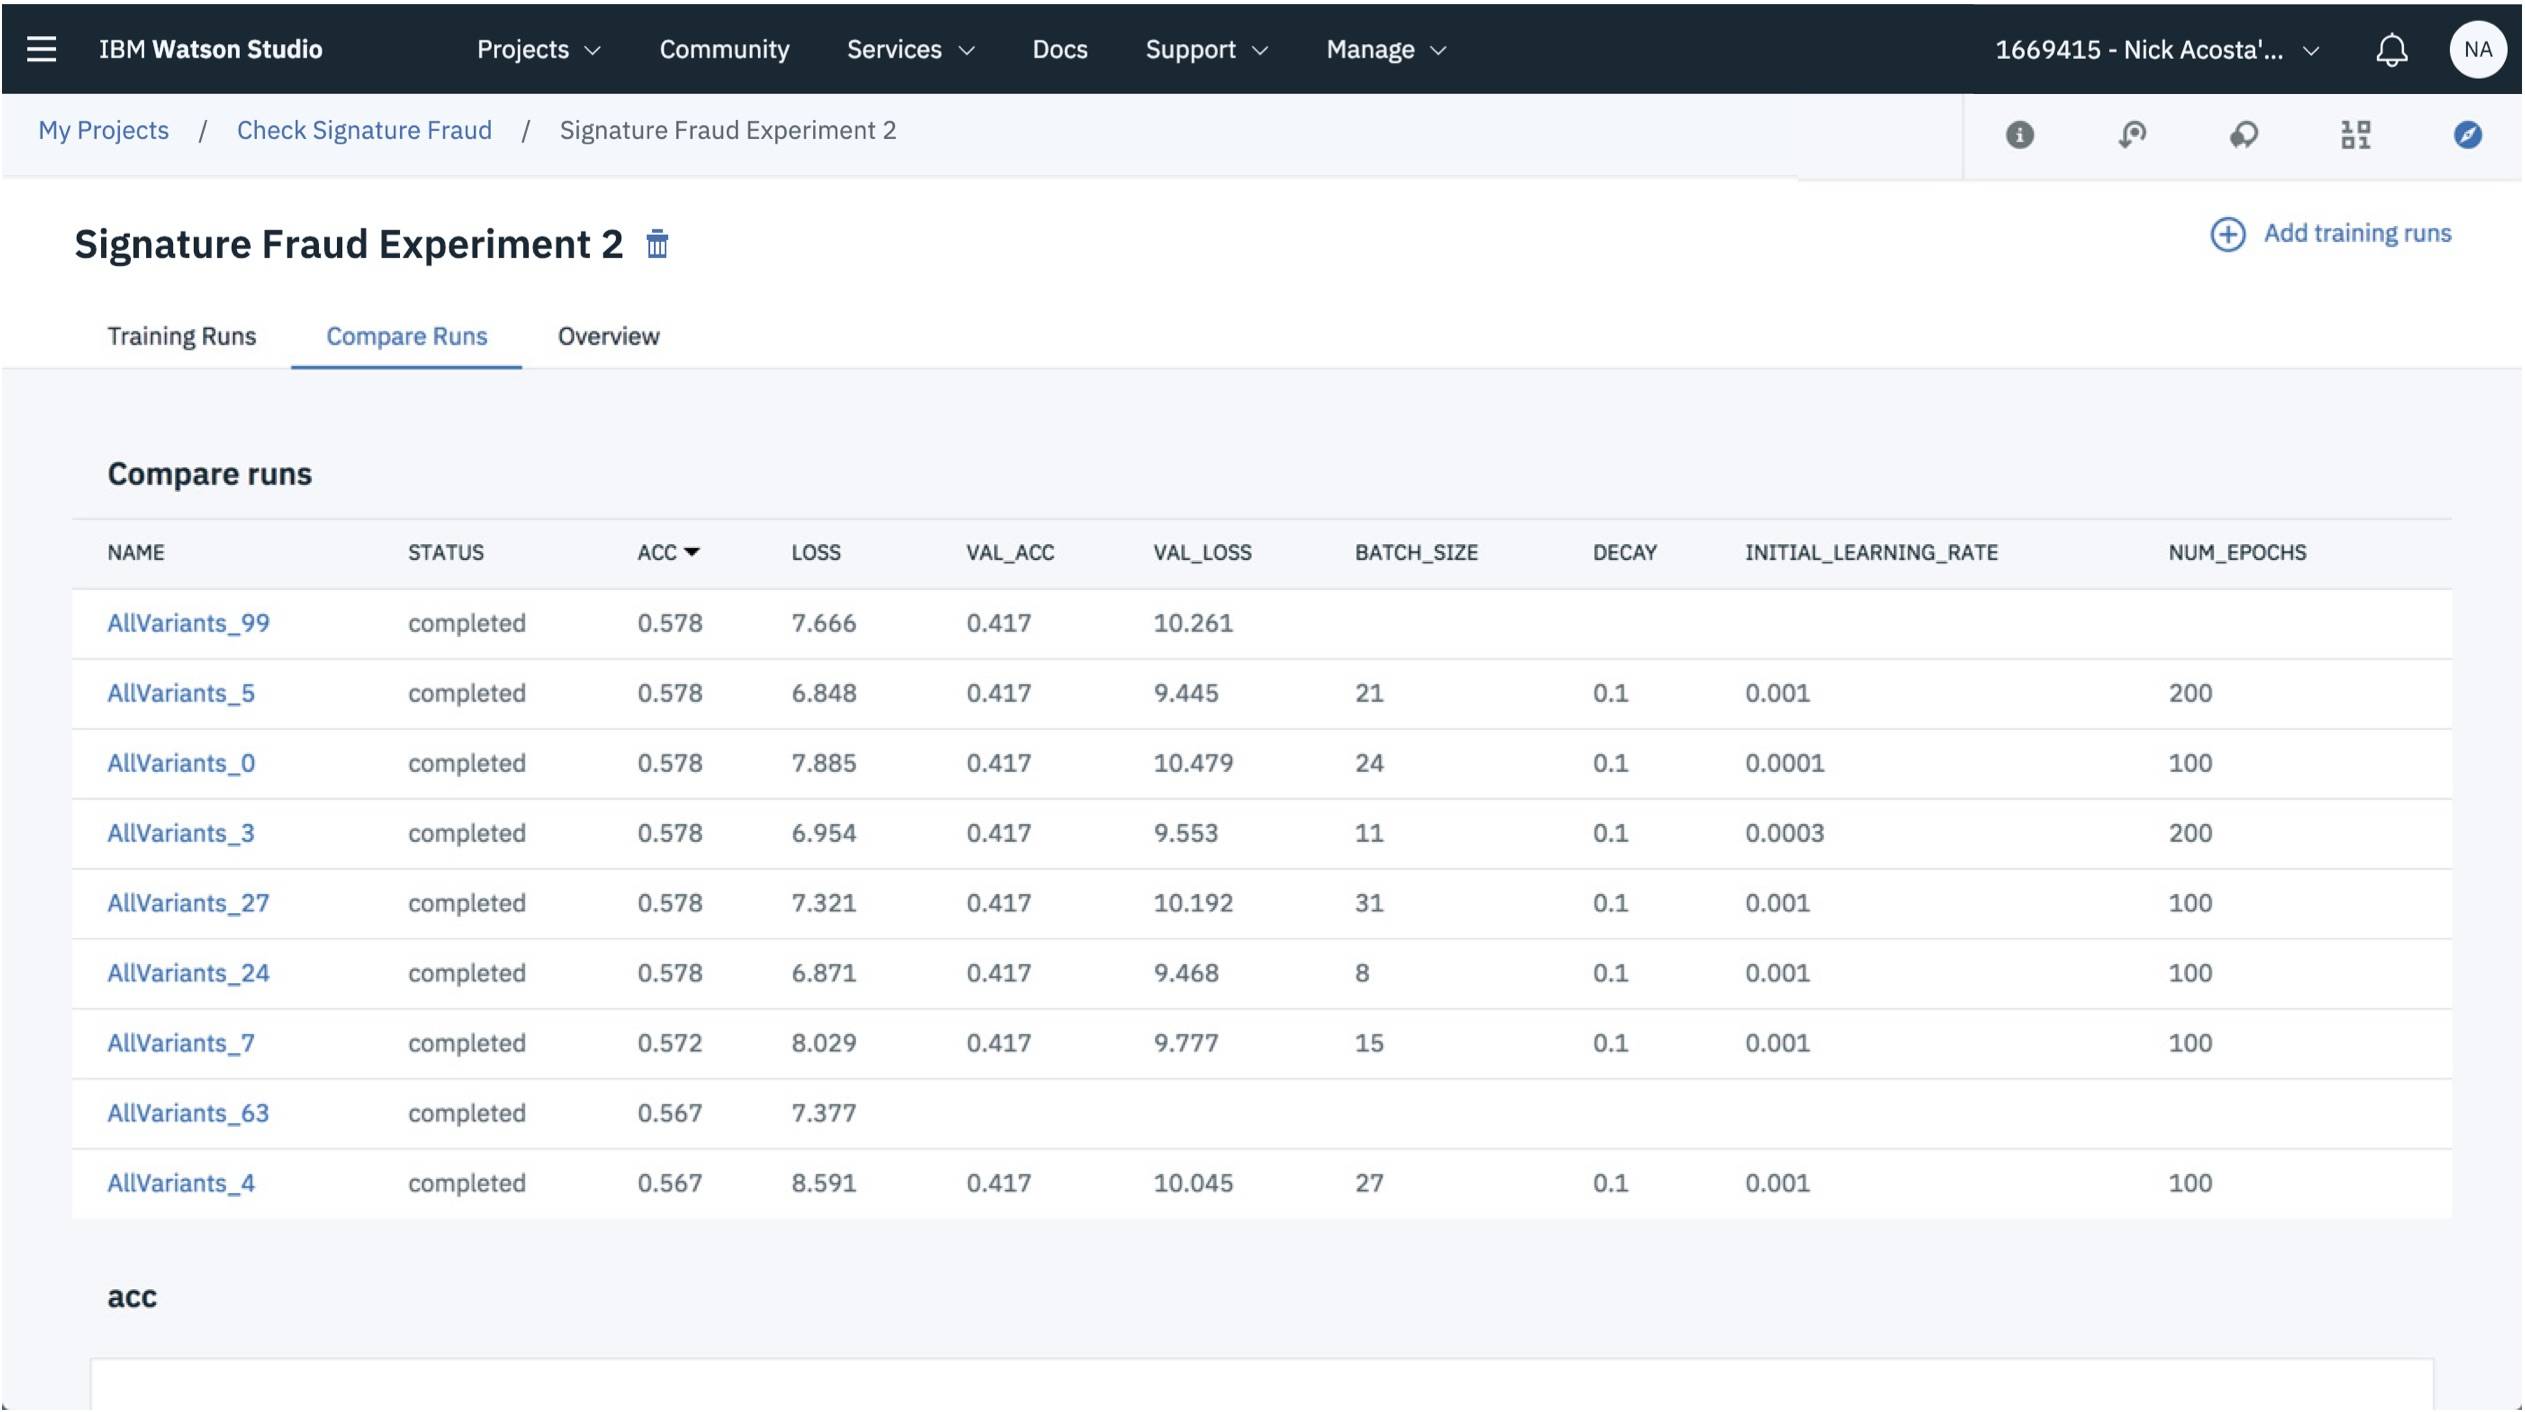Viewport: 2525px width, 1412px height.
Task: Click Add training runs link
Action: (2356, 233)
